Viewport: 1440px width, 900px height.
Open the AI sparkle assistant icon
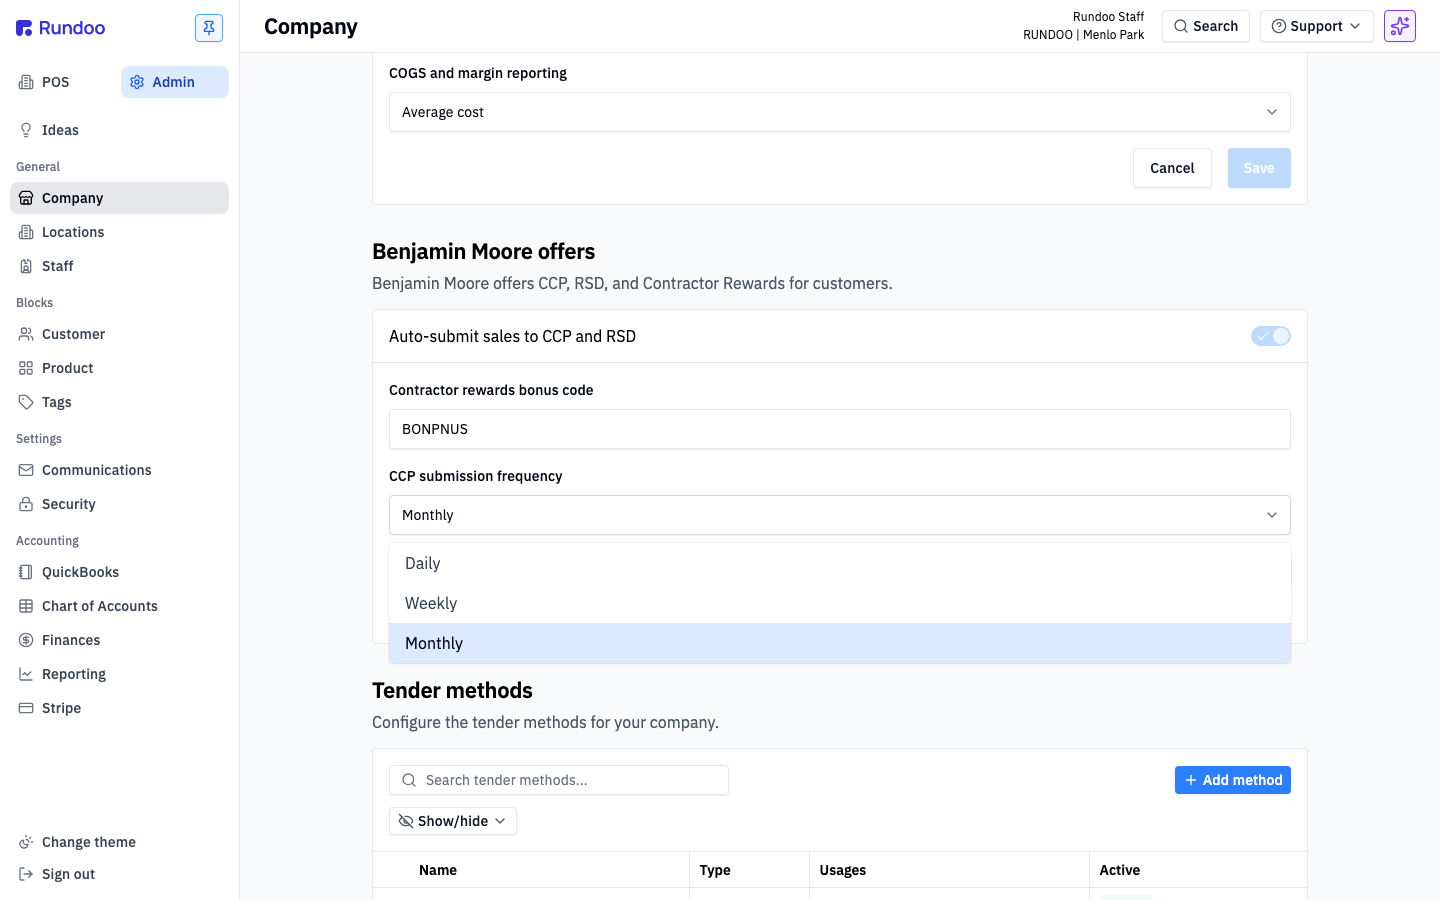(1400, 26)
